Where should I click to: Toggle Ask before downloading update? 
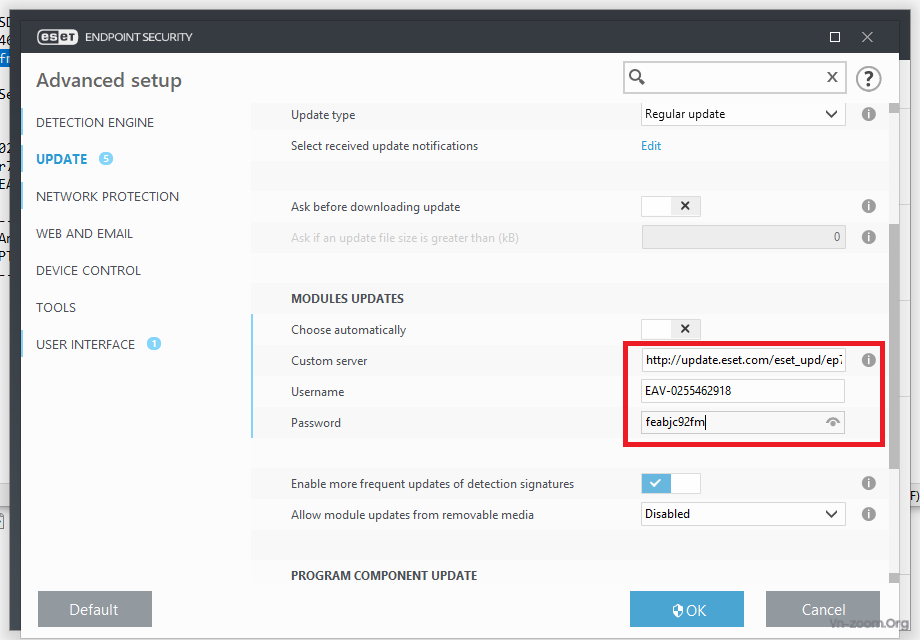pyautogui.click(x=671, y=206)
